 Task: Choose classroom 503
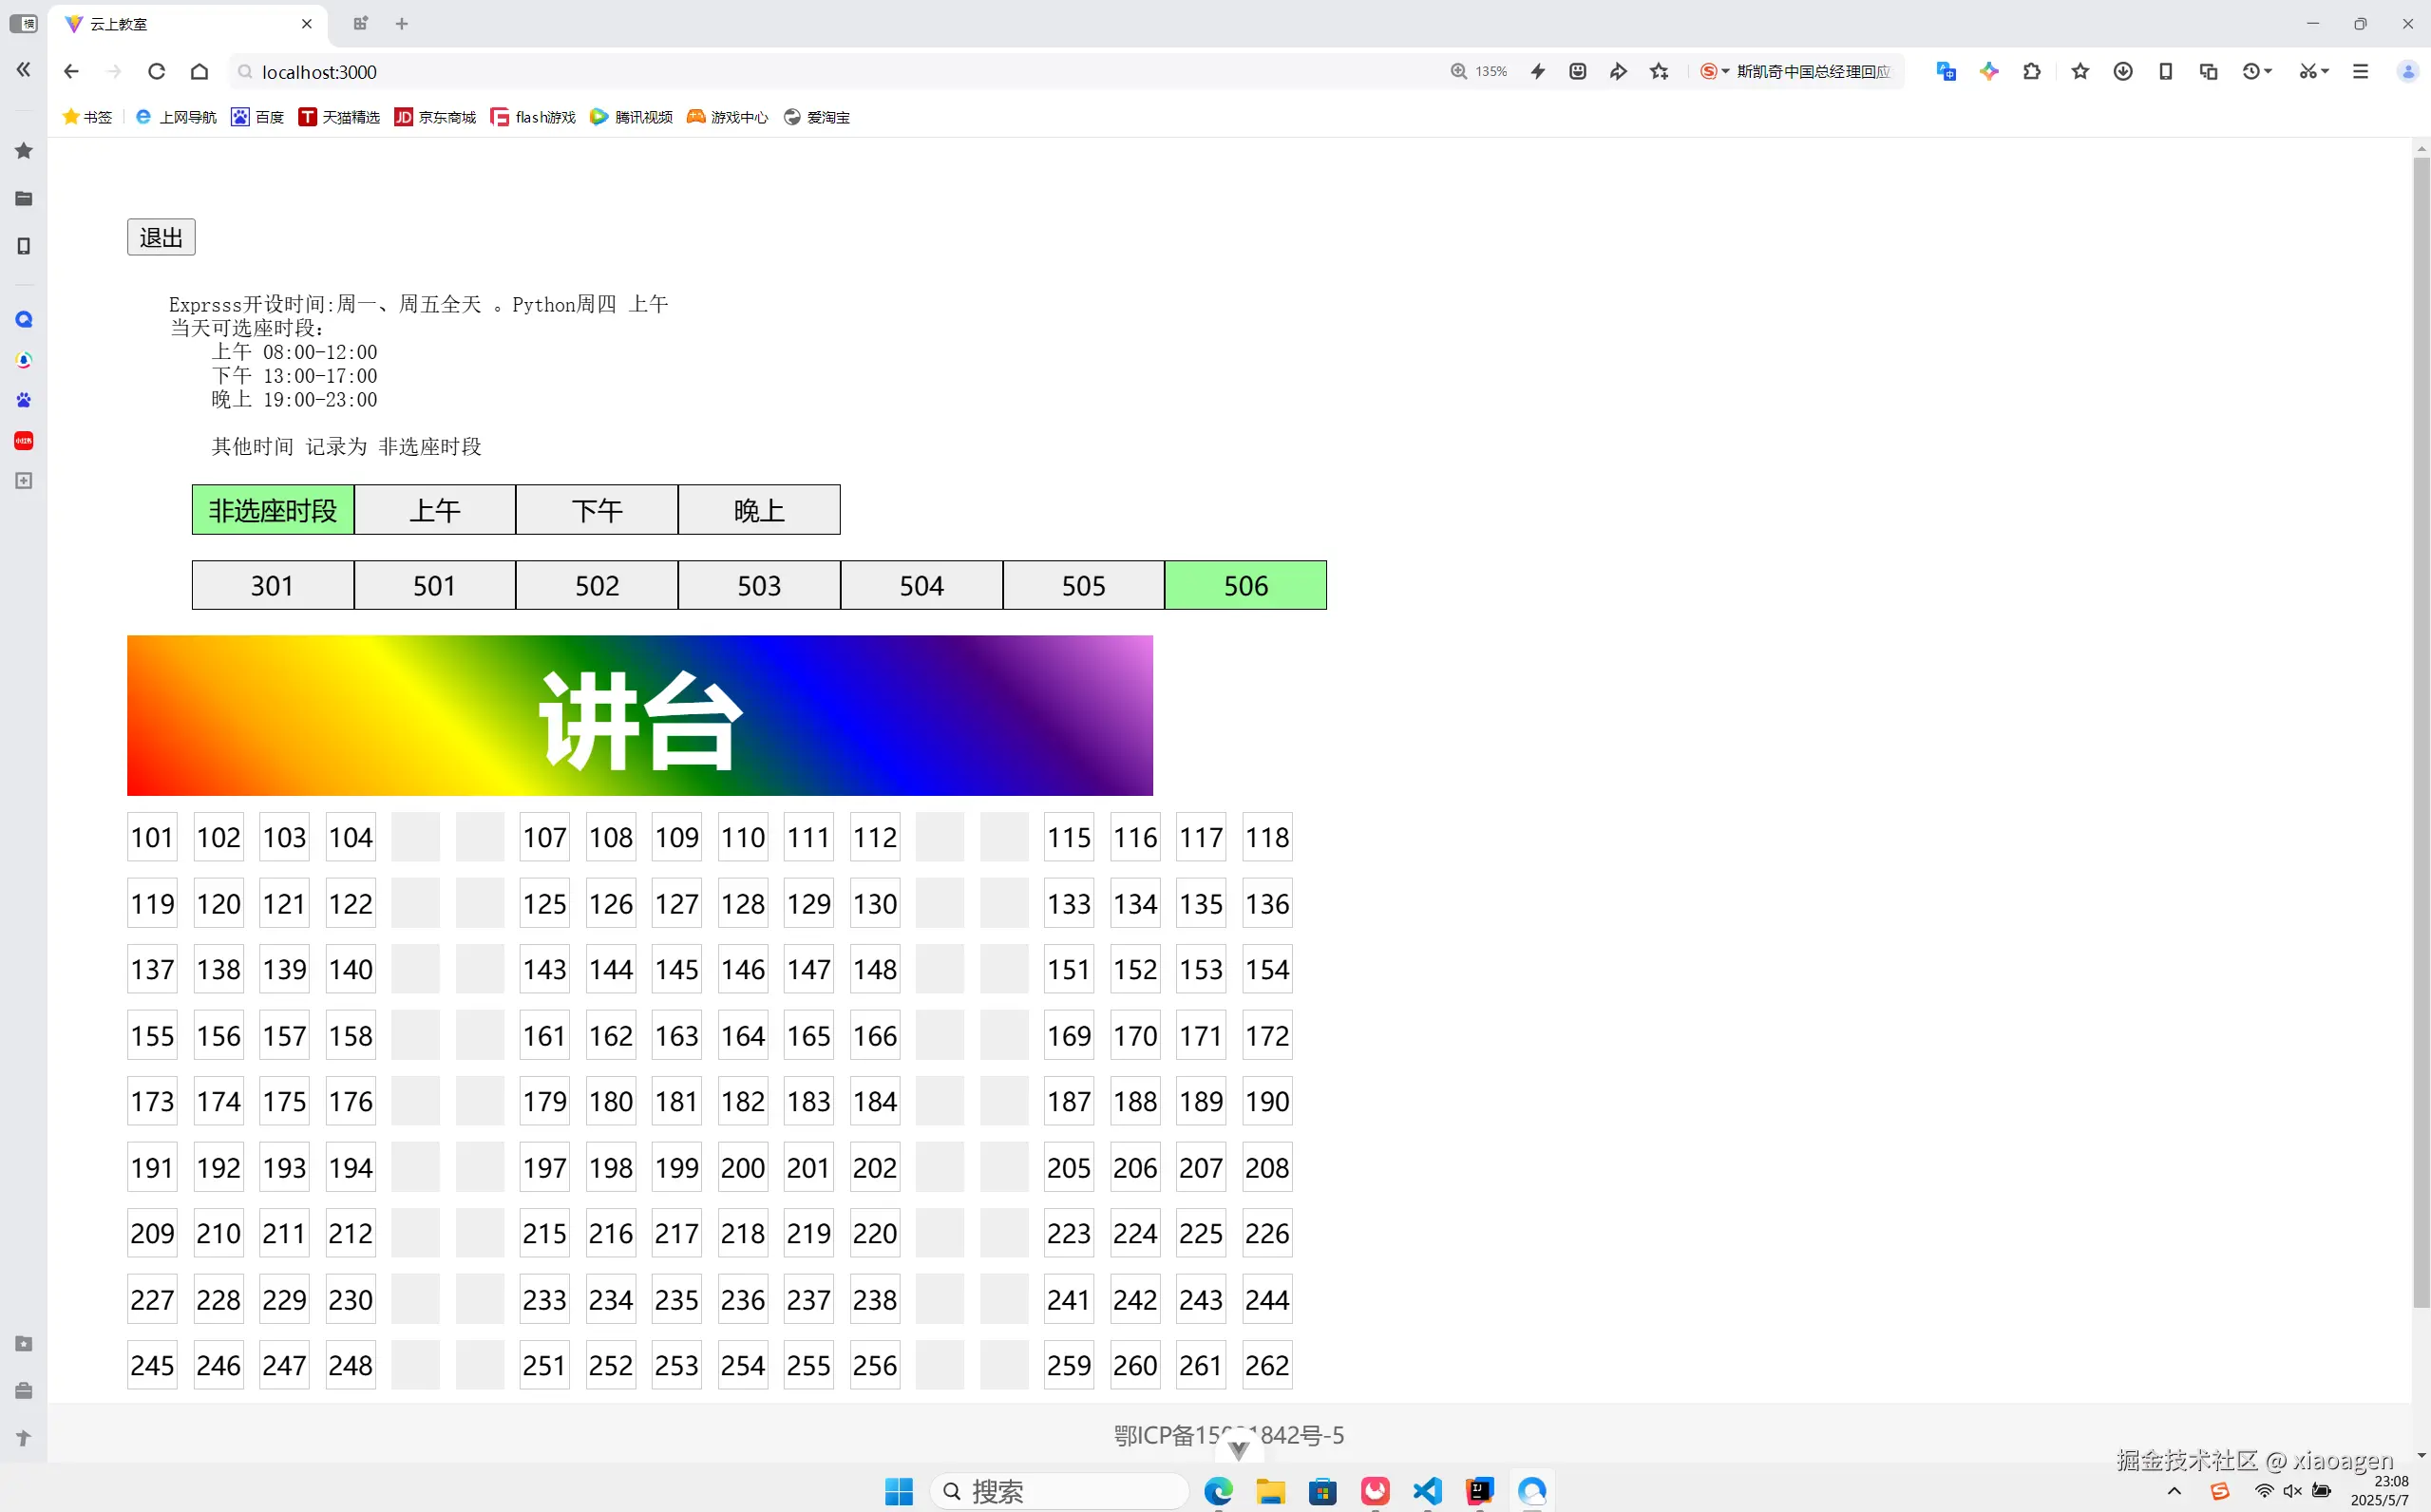(758, 585)
